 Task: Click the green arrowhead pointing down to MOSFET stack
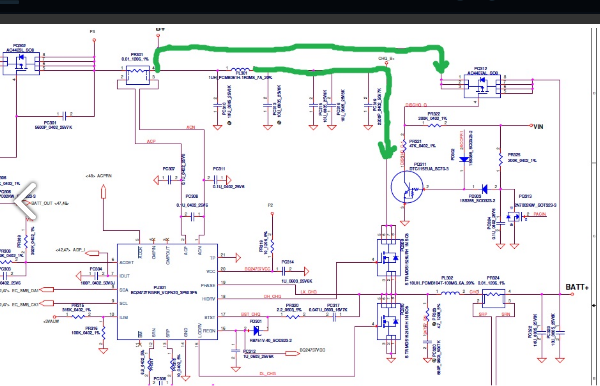point(387,150)
